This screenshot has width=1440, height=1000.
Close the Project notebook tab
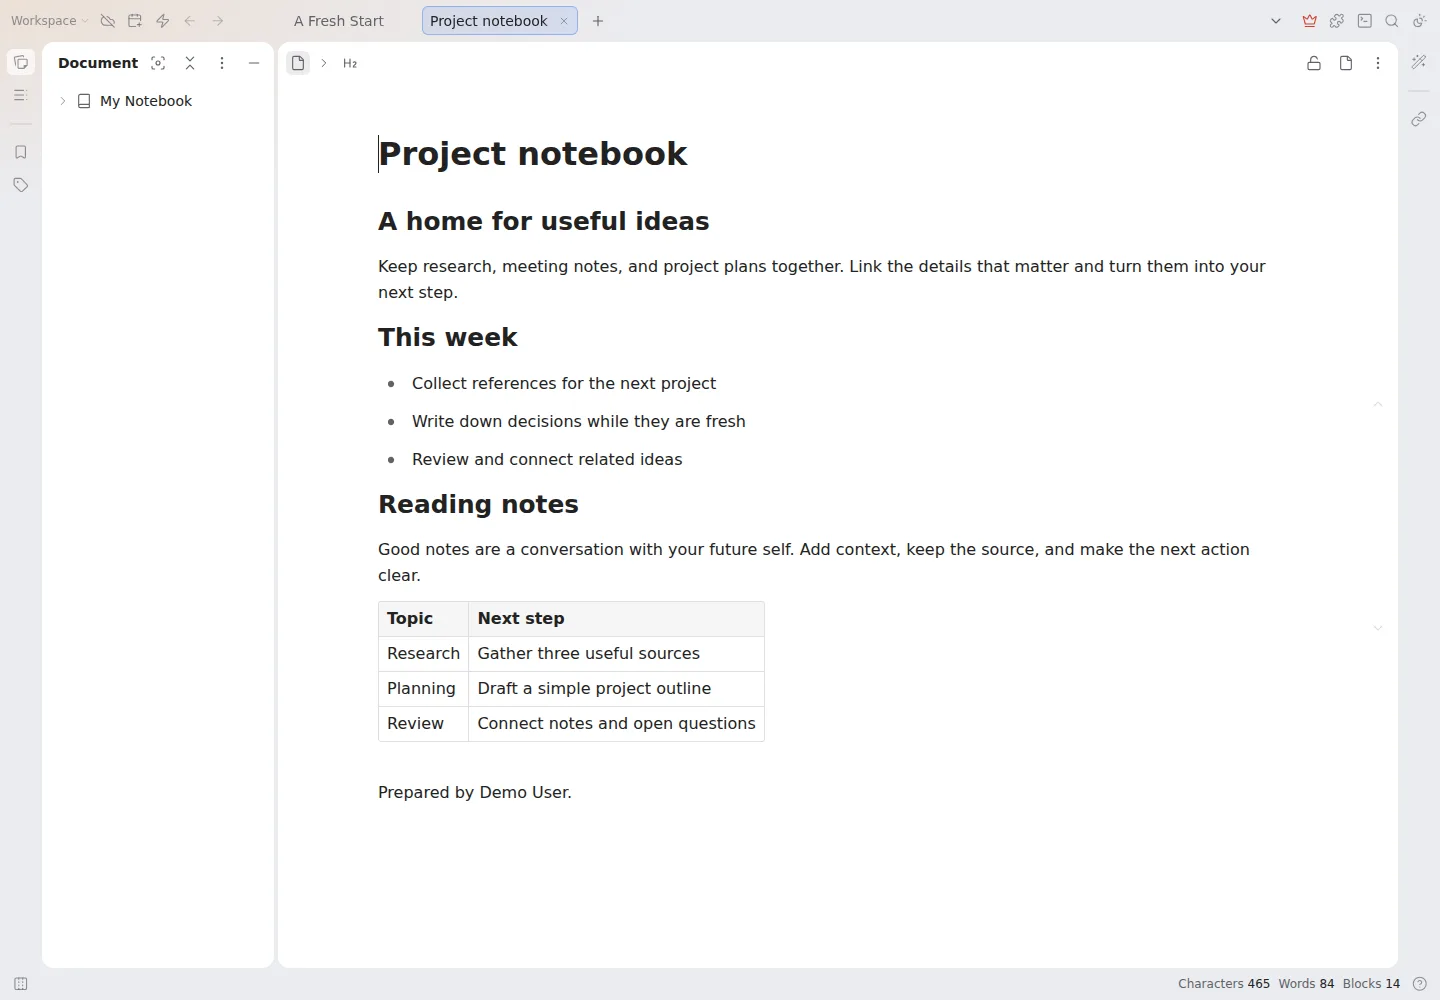coord(564,21)
